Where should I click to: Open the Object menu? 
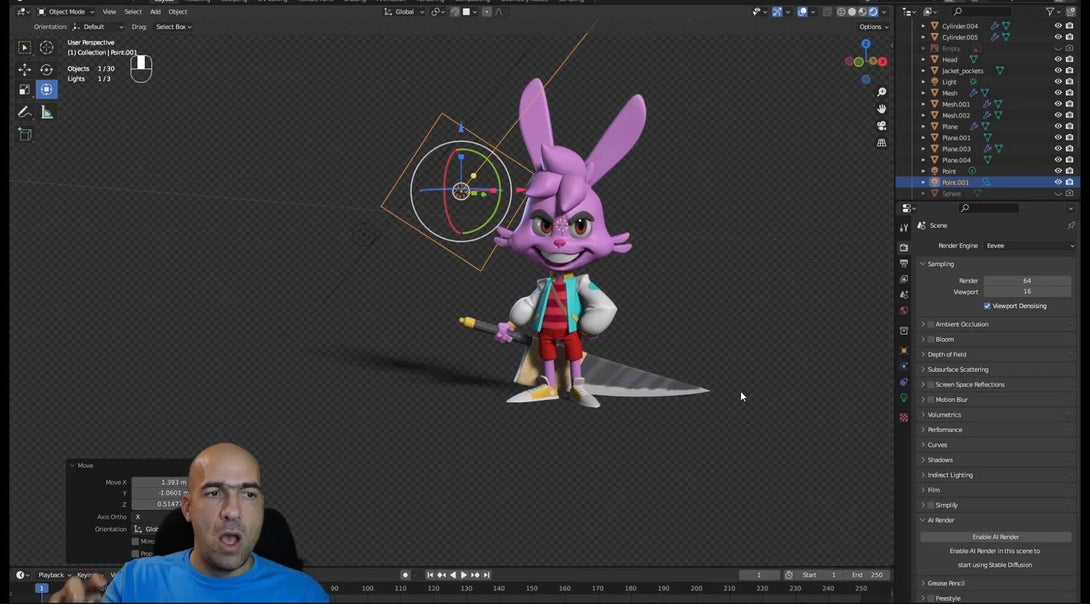(x=177, y=12)
